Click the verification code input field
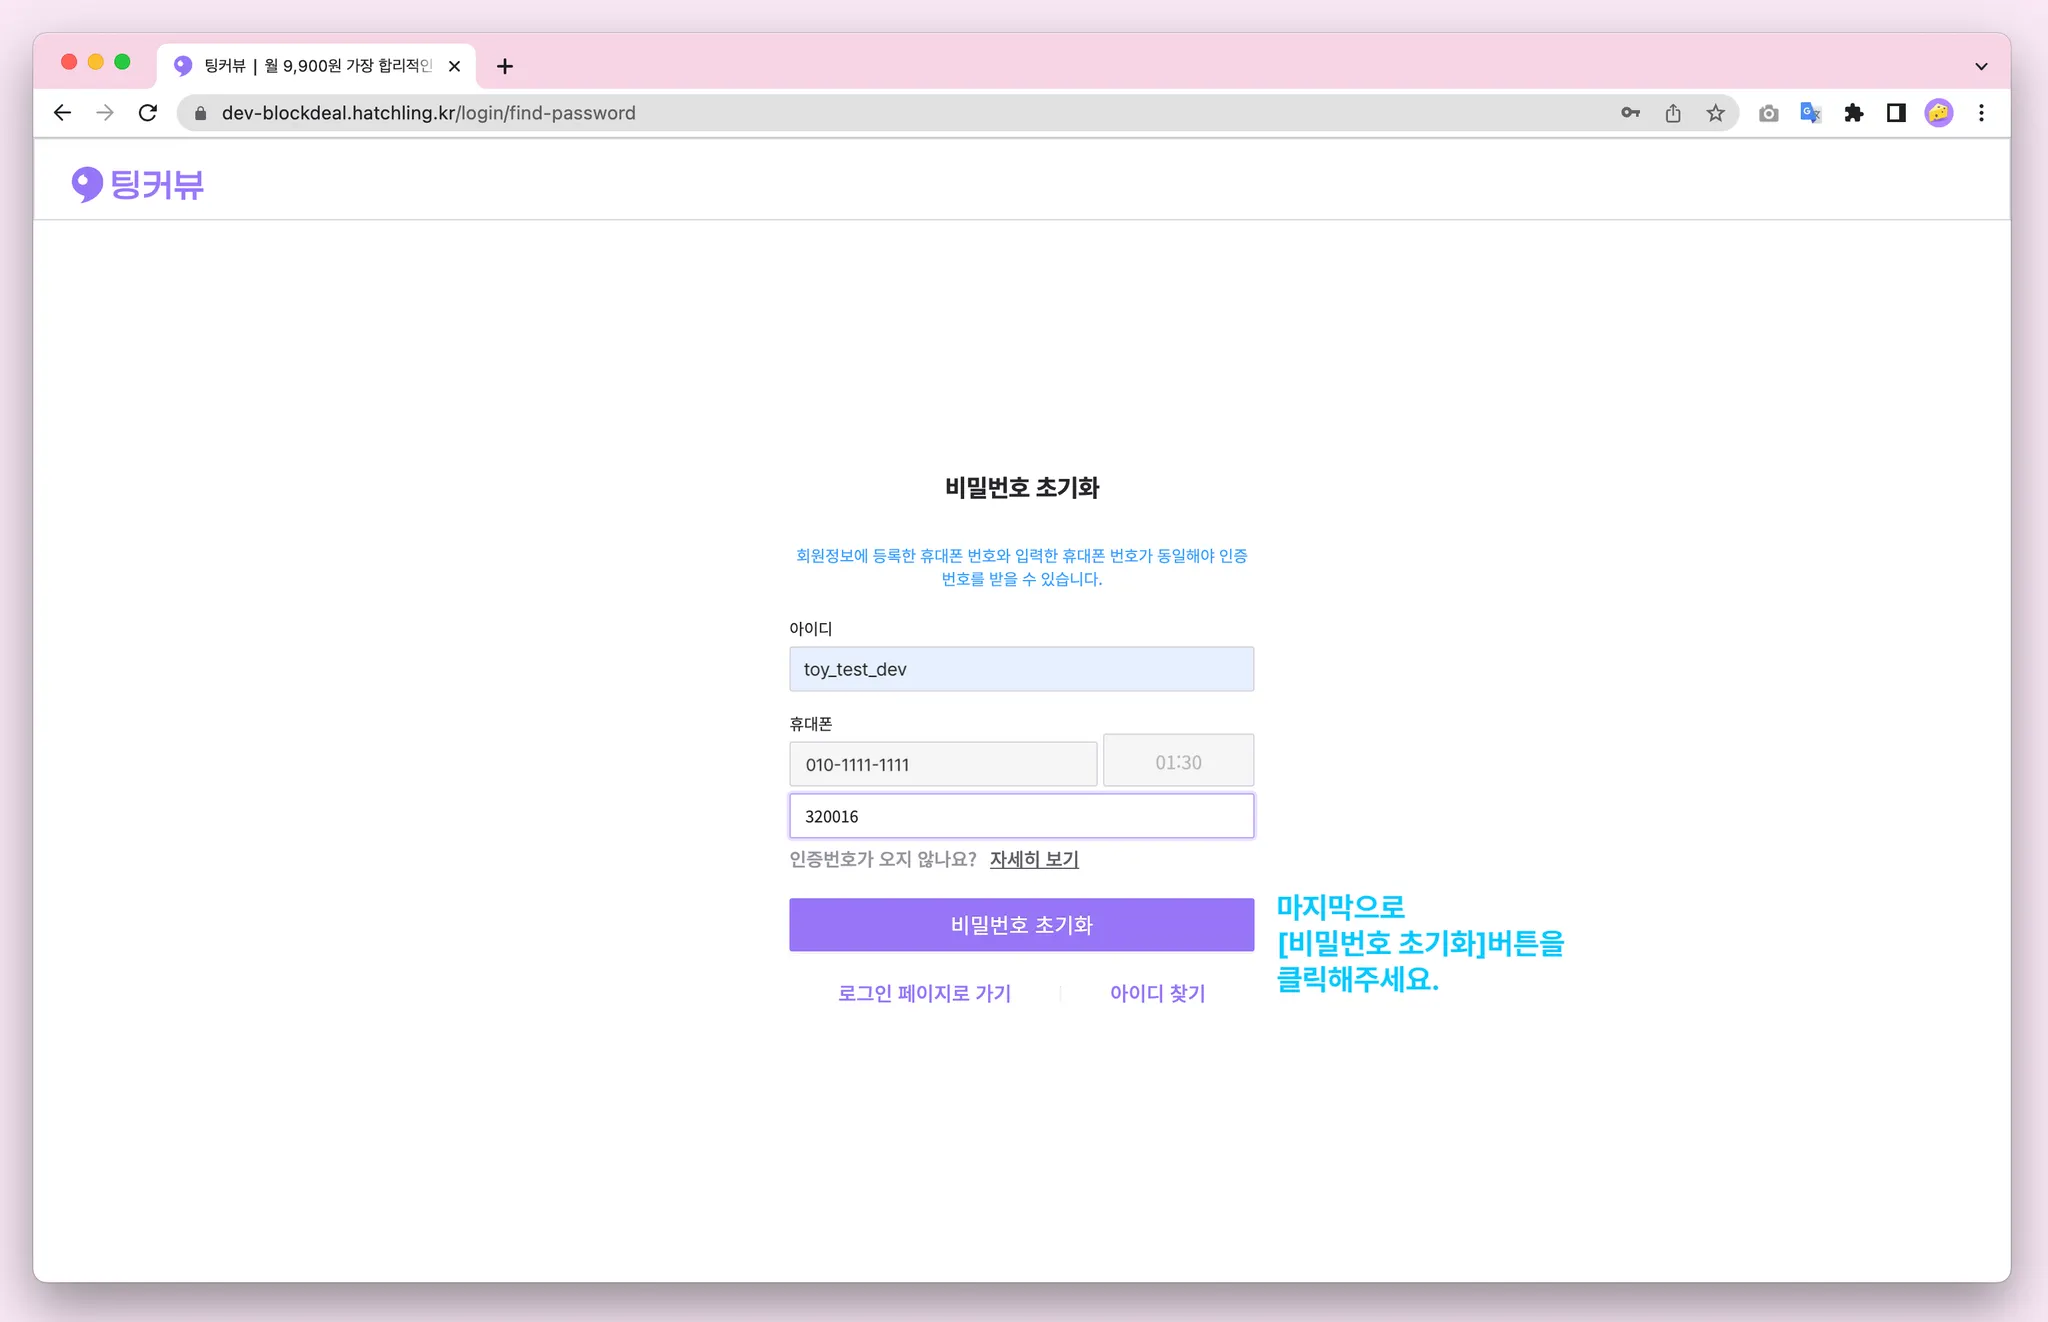2048x1322 pixels. (1021, 816)
